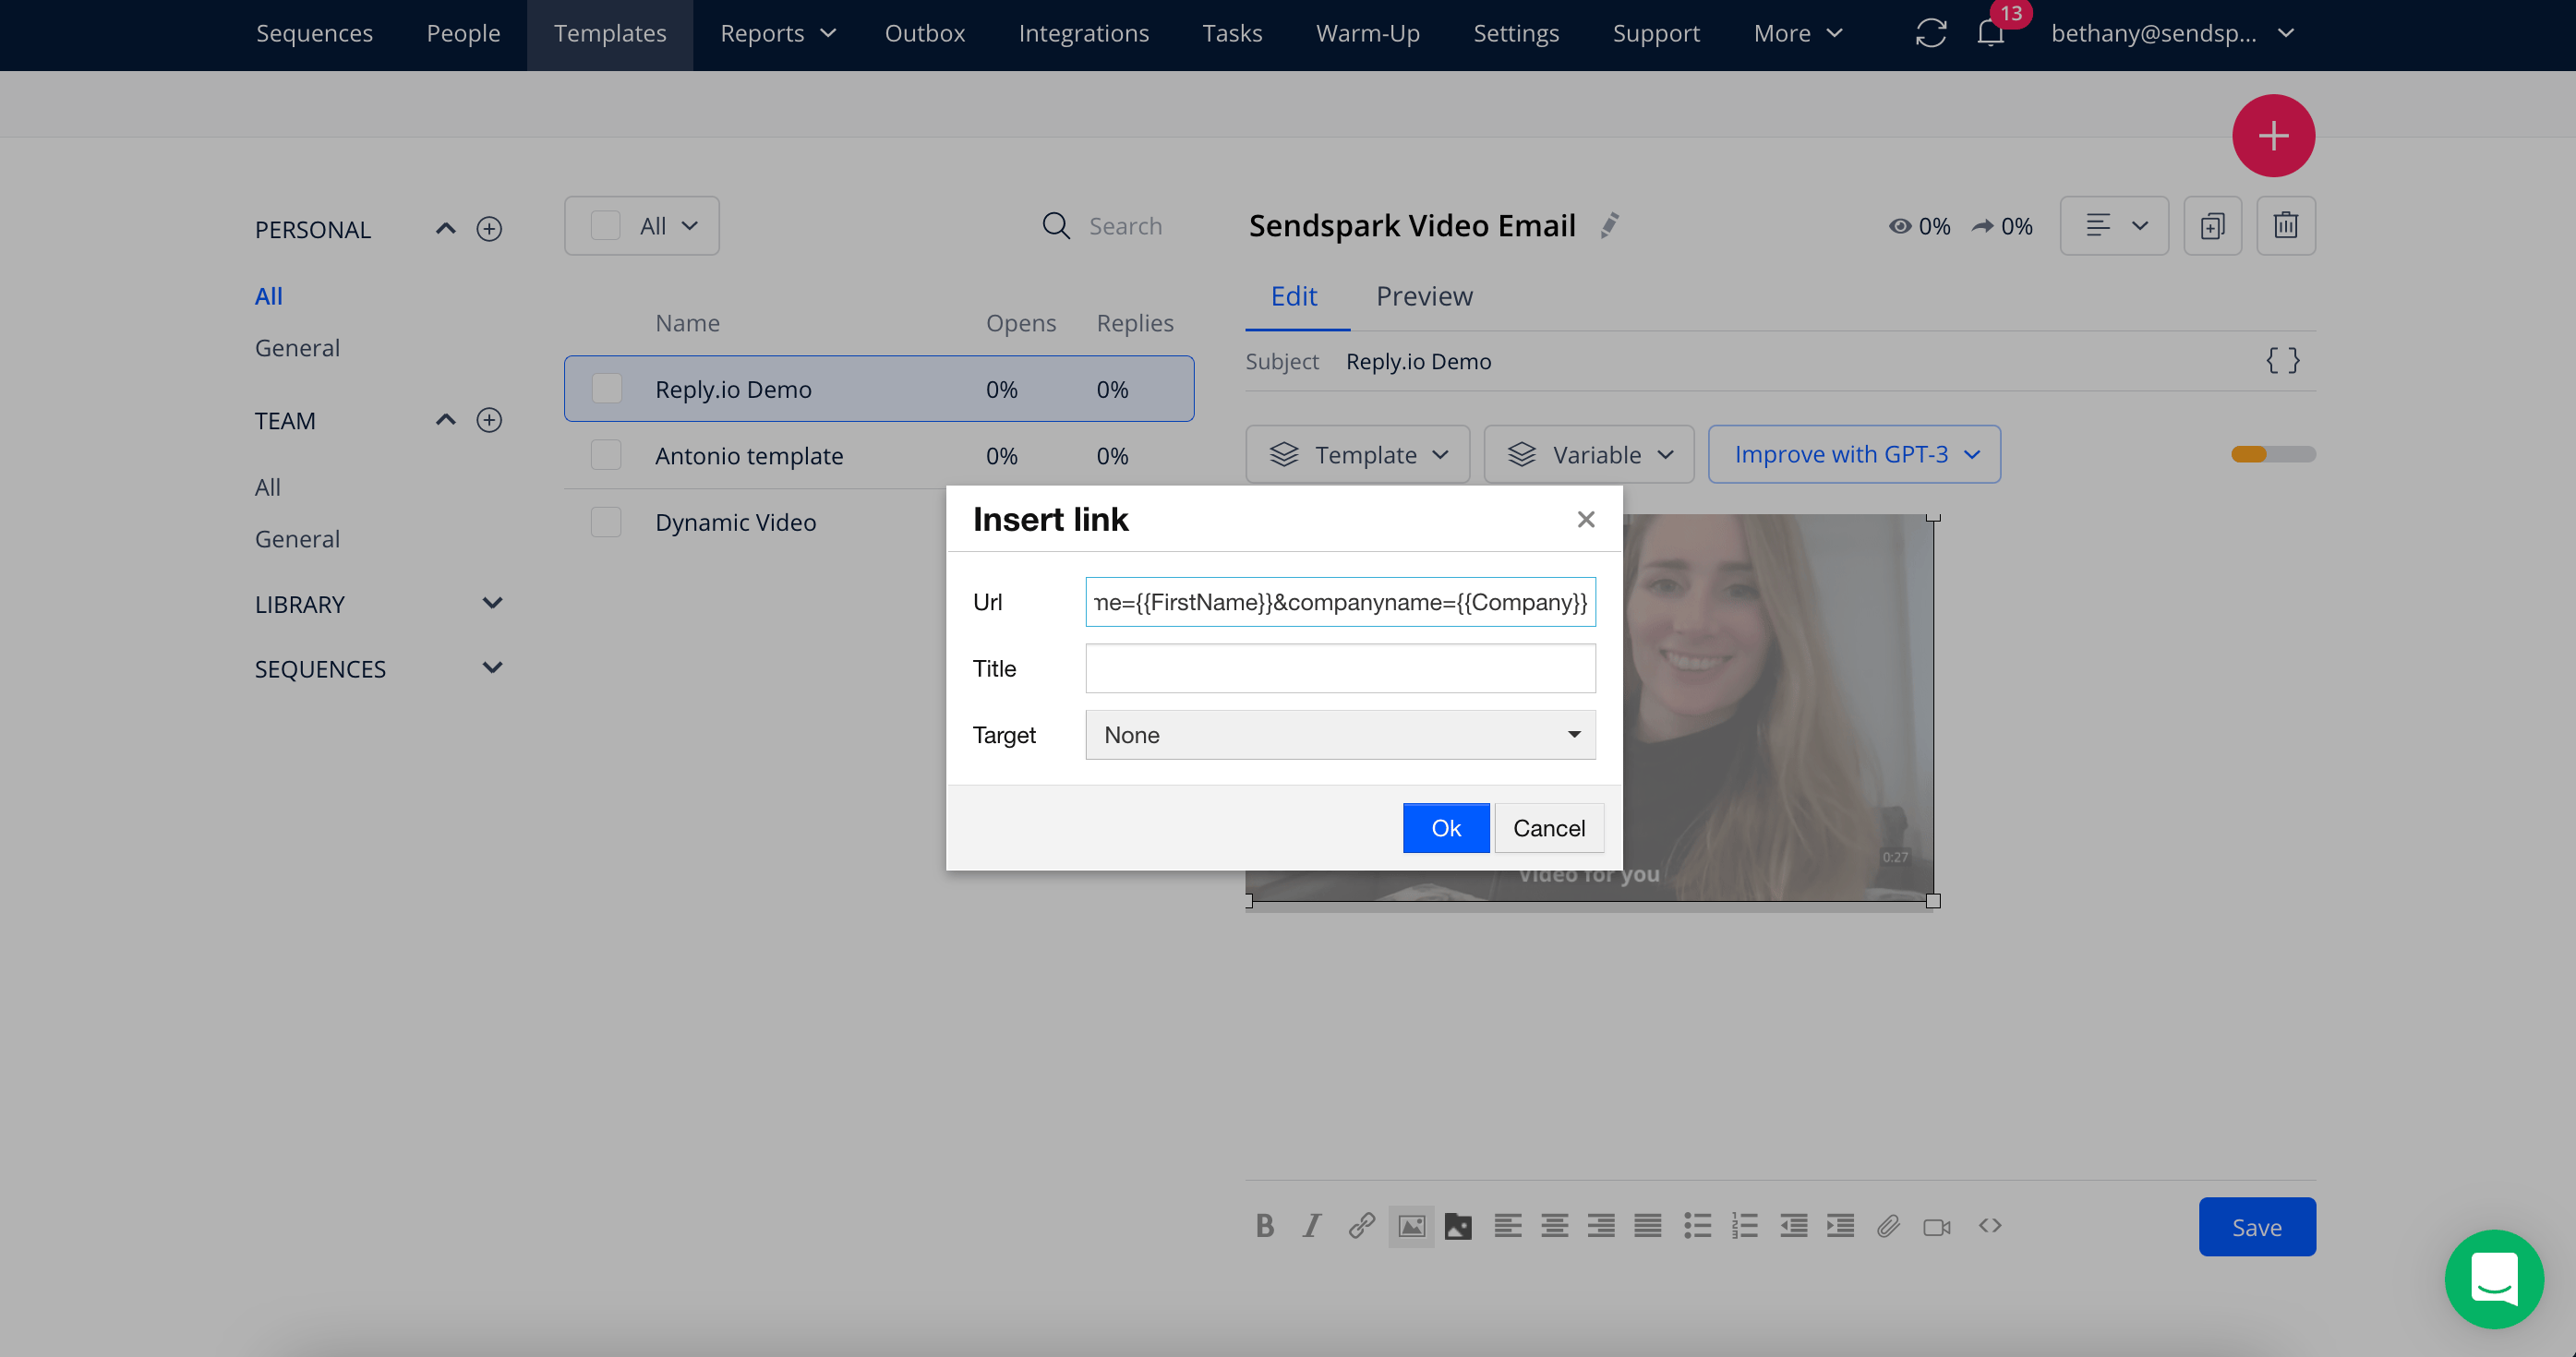Click the Title input field
2576x1357 pixels.
(x=1340, y=668)
